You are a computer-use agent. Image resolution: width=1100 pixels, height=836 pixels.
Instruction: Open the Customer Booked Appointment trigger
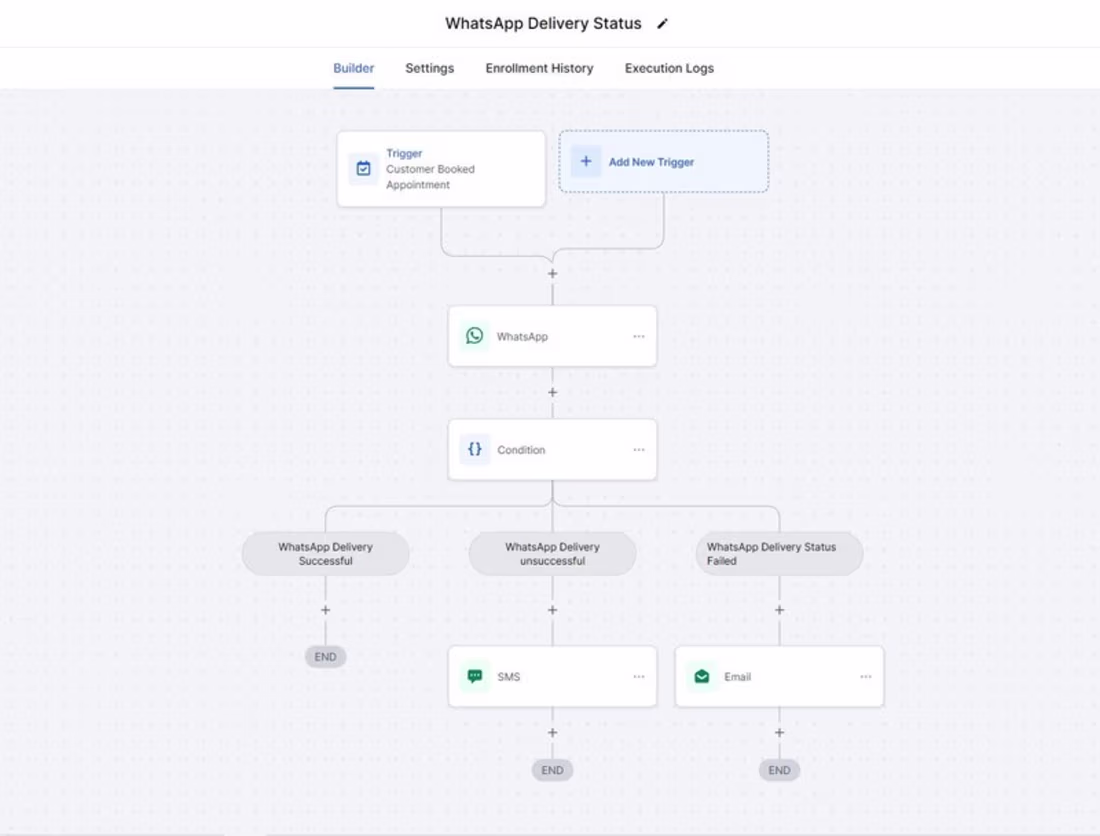pos(441,169)
